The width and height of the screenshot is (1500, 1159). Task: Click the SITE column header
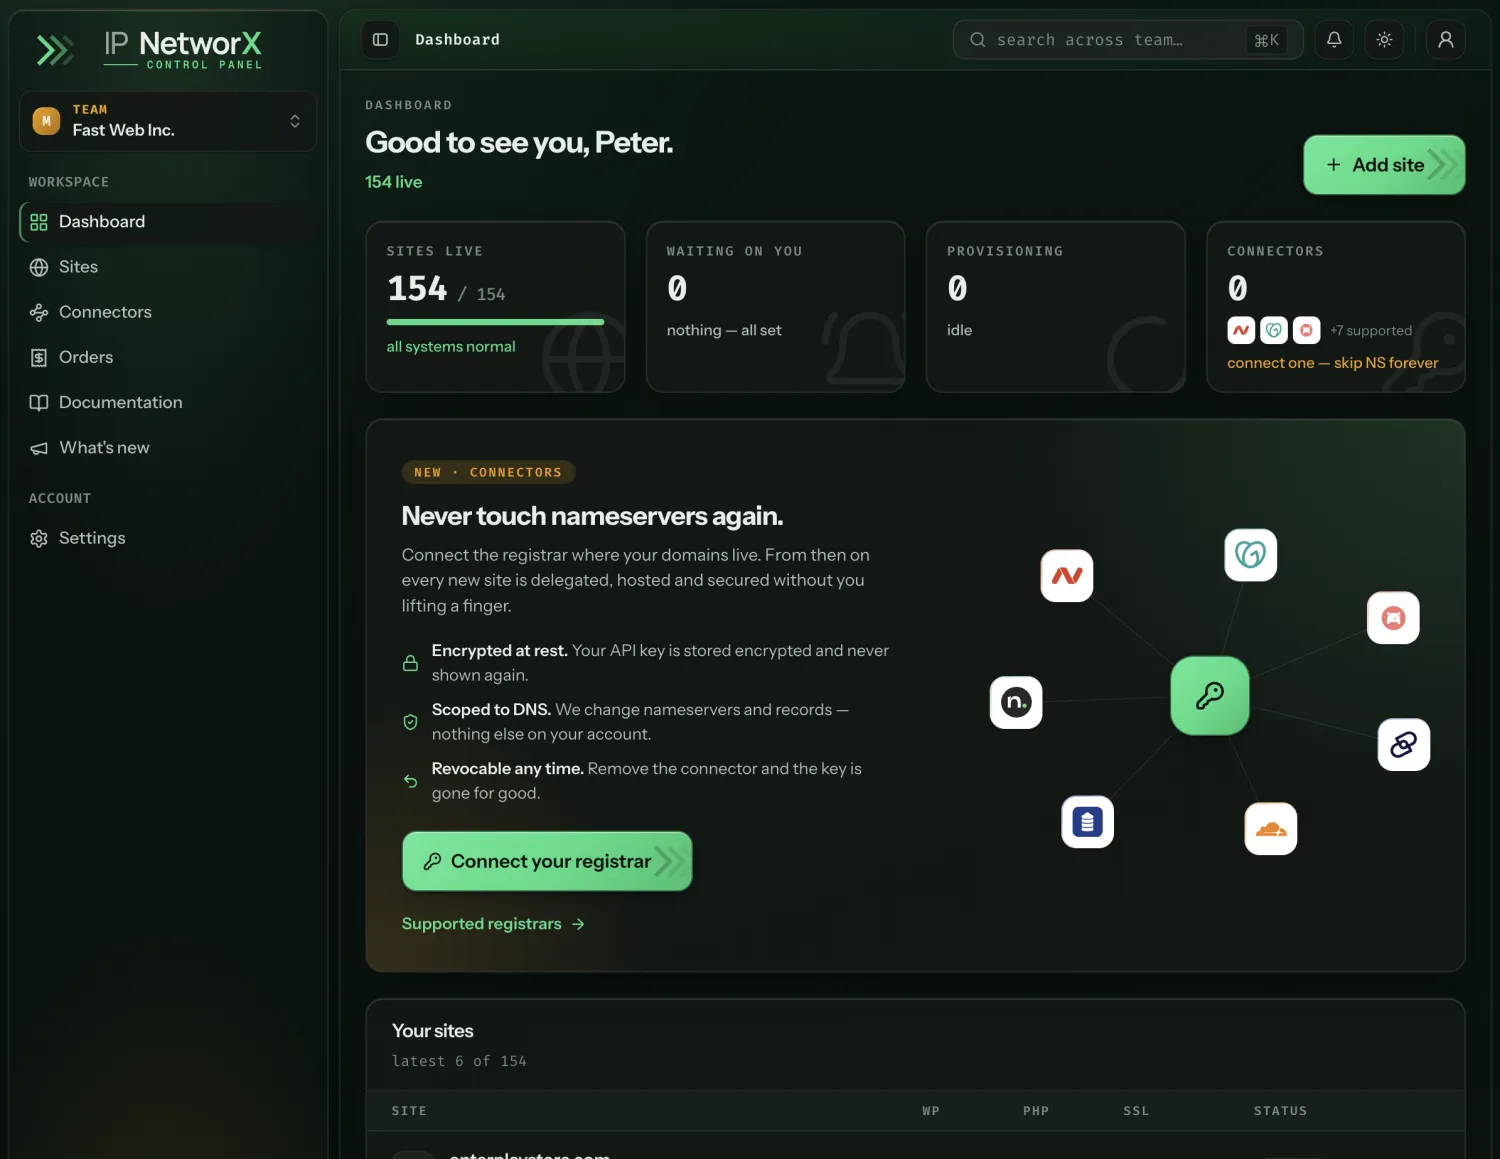(x=409, y=1111)
